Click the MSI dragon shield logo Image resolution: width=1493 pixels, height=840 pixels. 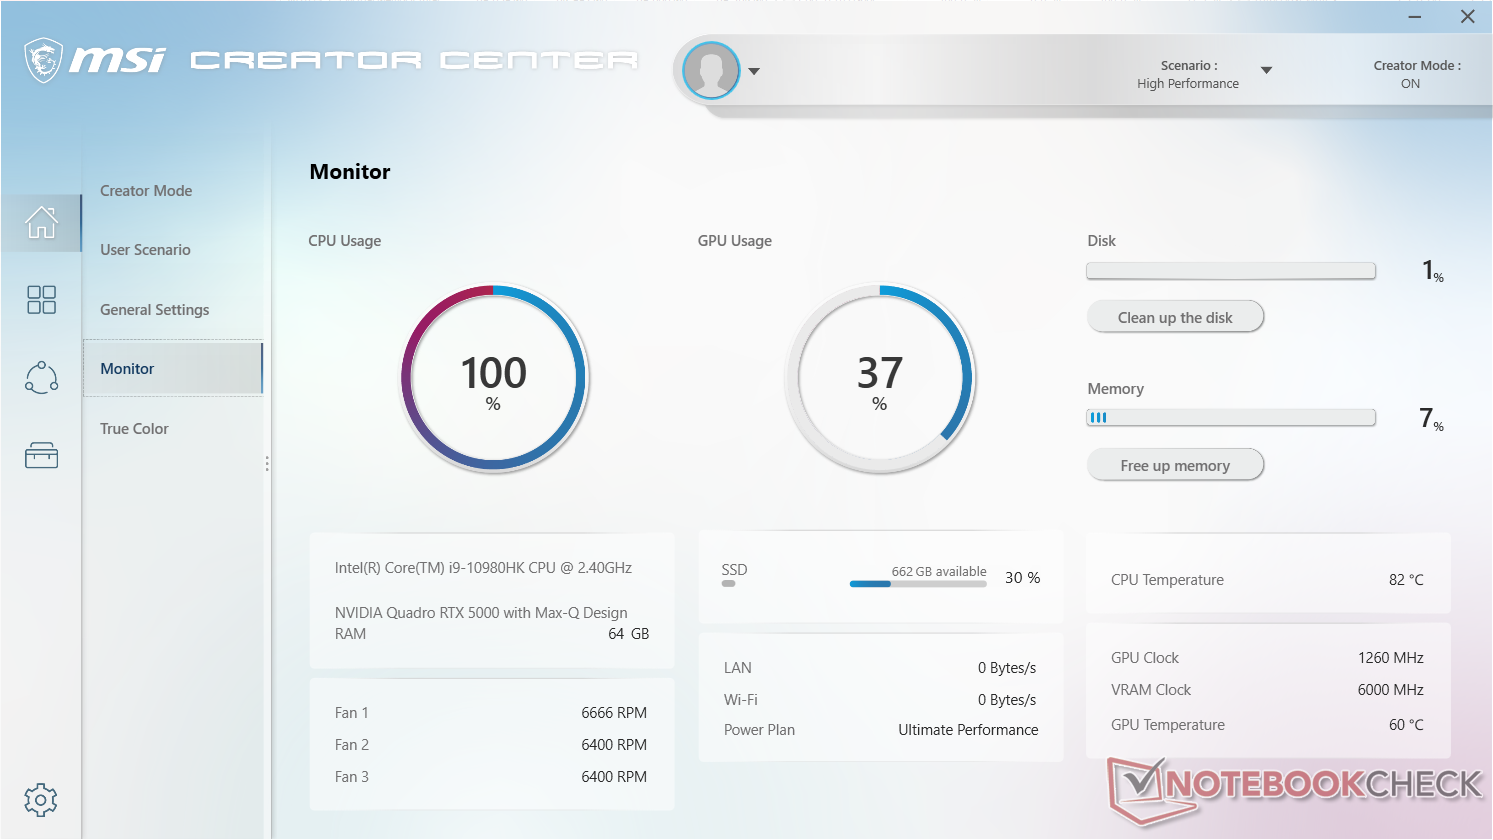click(x=43, y=60)
